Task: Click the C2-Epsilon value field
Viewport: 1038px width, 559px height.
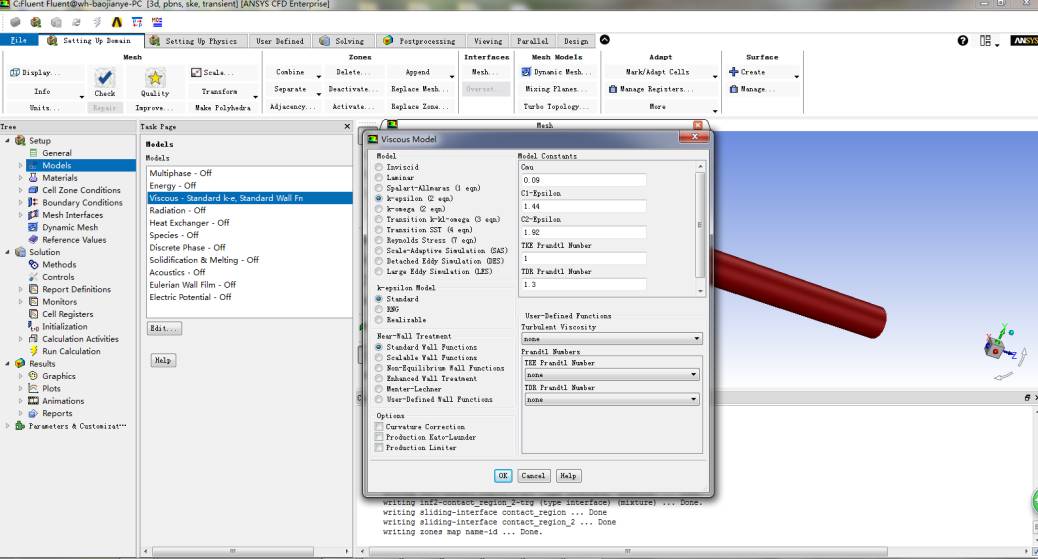Action: point(584,232)
